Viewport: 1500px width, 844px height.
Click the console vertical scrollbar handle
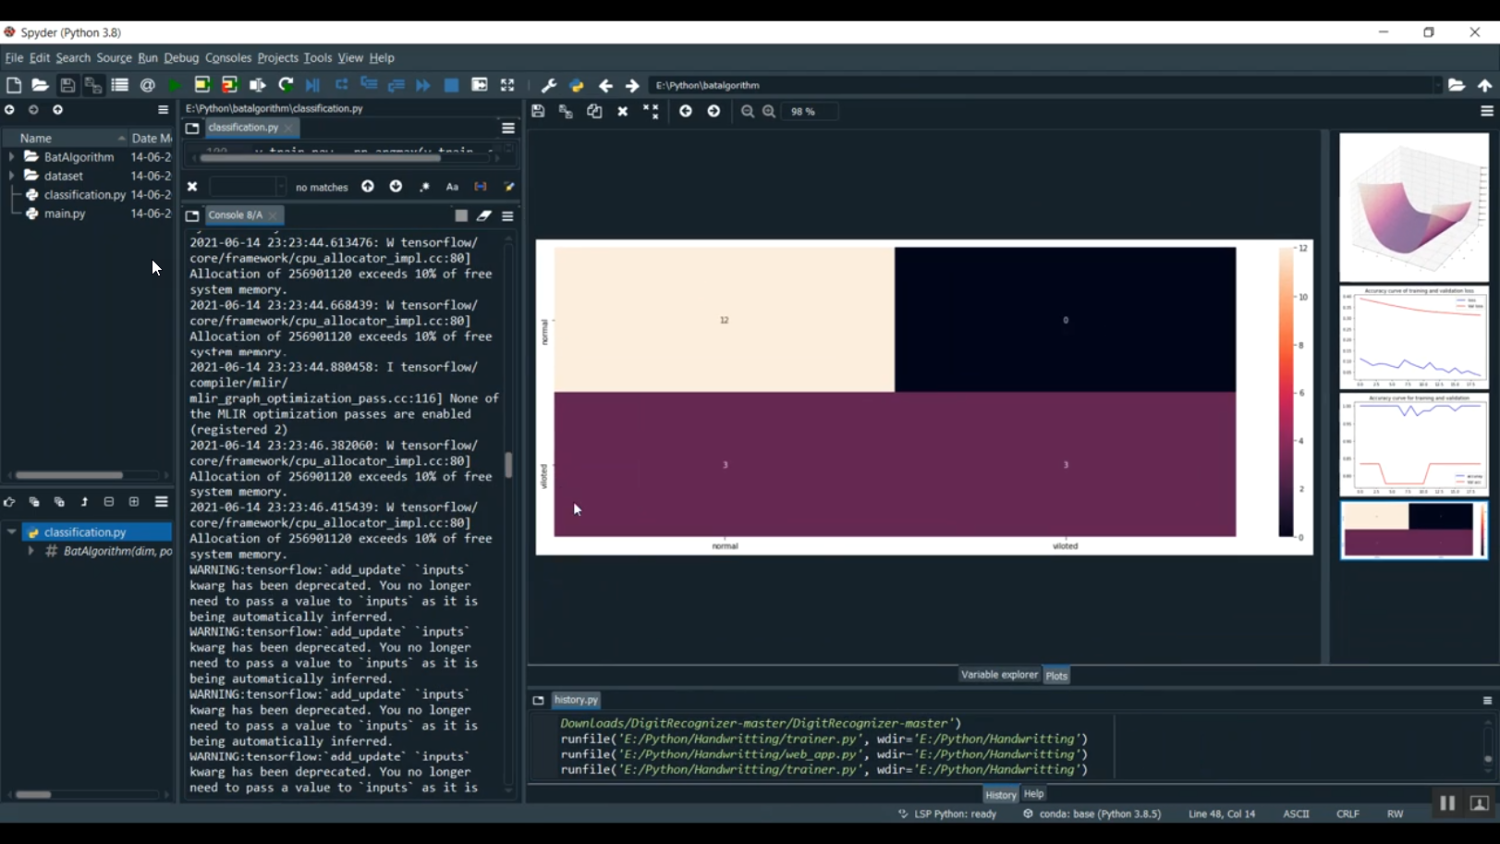[508, 465]
